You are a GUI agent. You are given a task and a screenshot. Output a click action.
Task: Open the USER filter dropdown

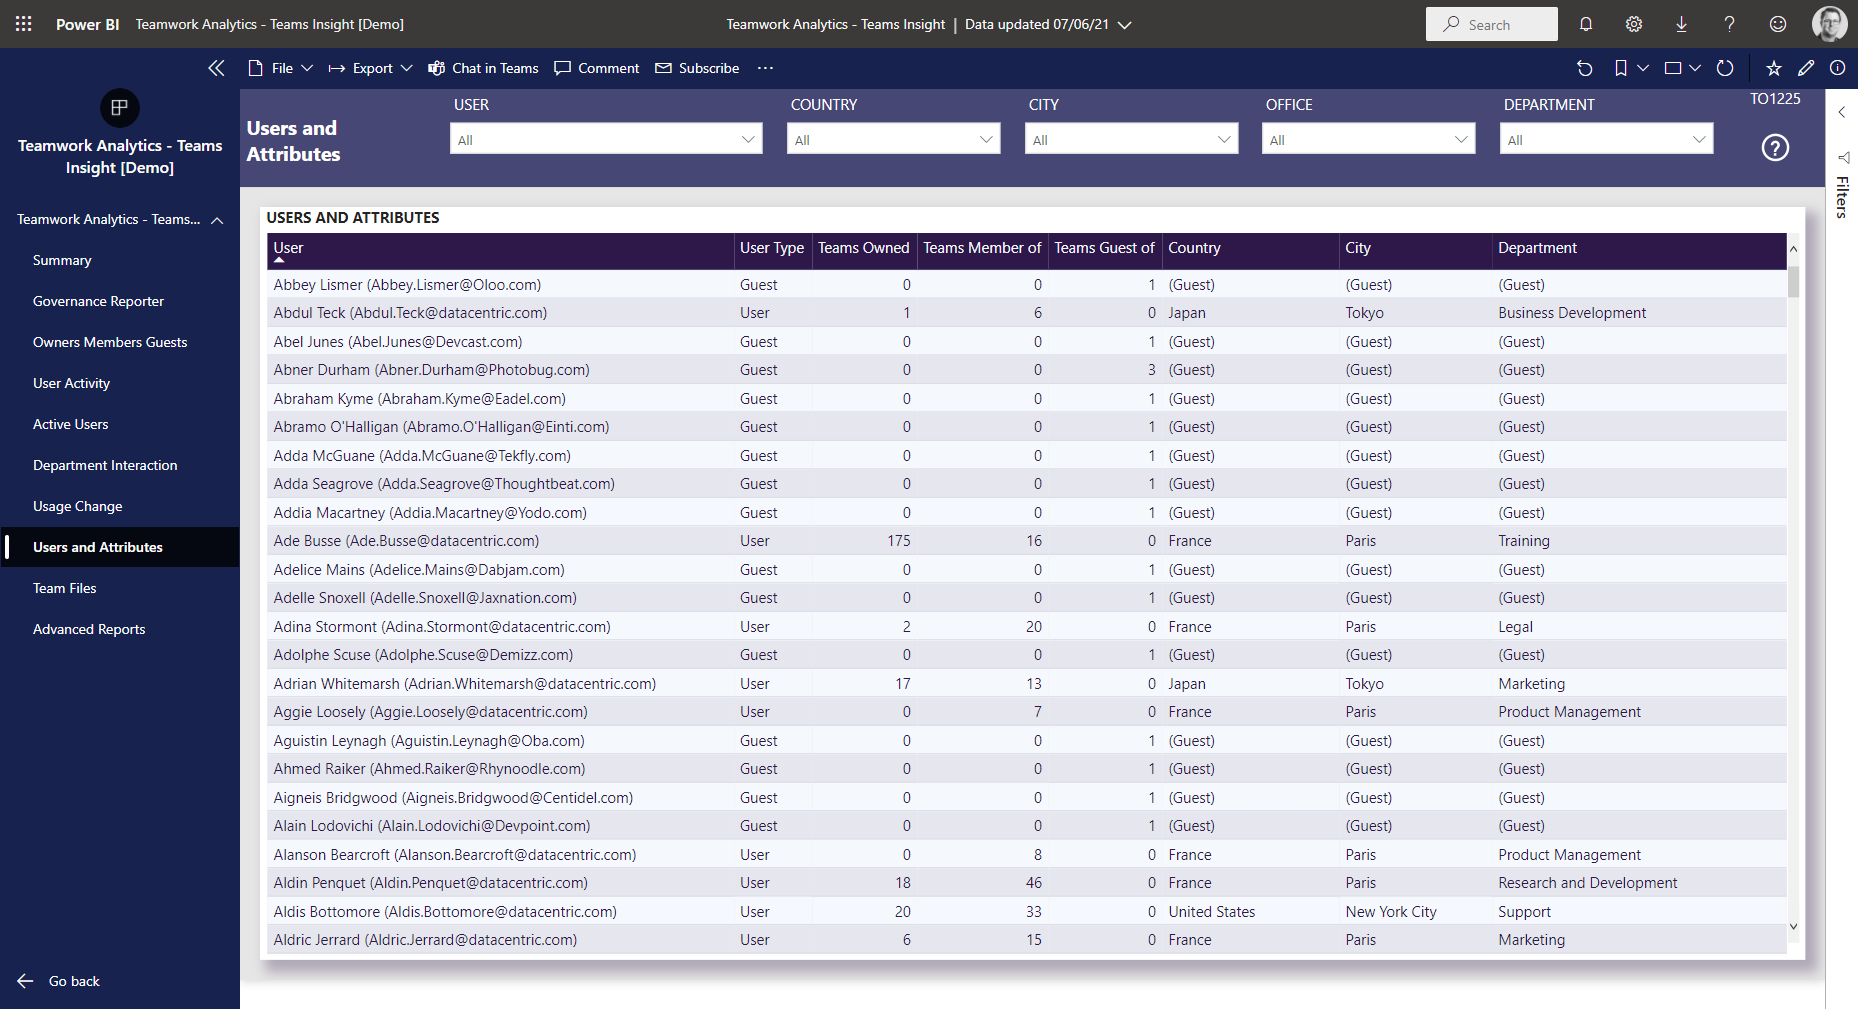click(x=606, y=139)
